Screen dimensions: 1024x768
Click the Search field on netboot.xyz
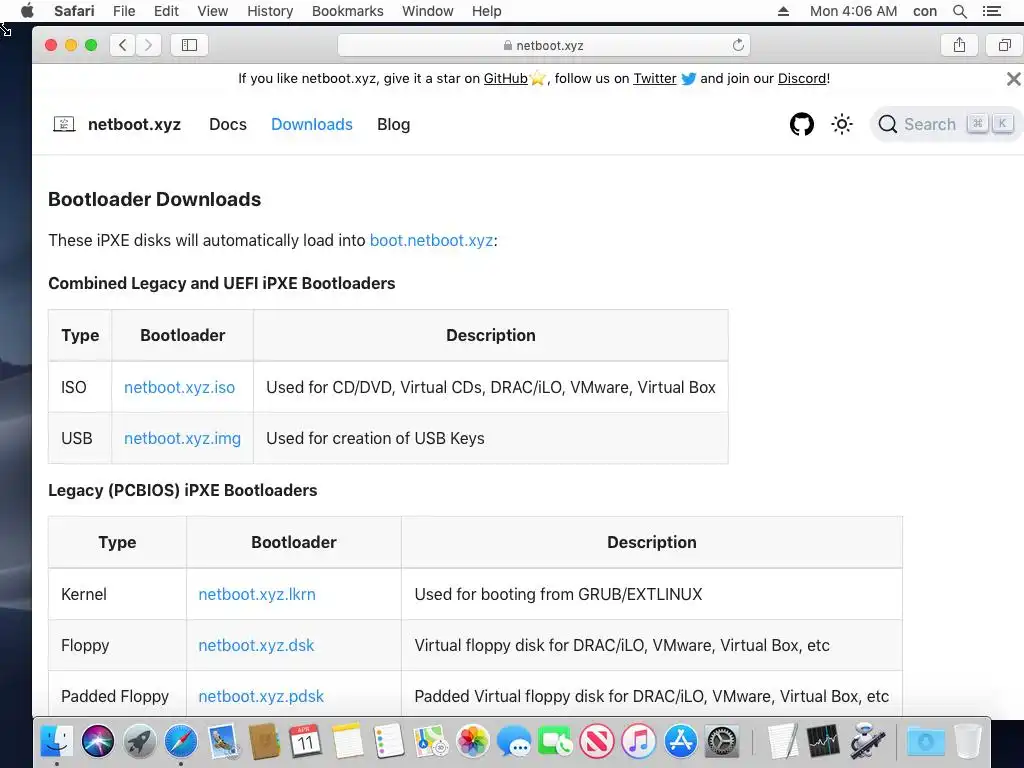pyautogui.click(x=946, y=124)
